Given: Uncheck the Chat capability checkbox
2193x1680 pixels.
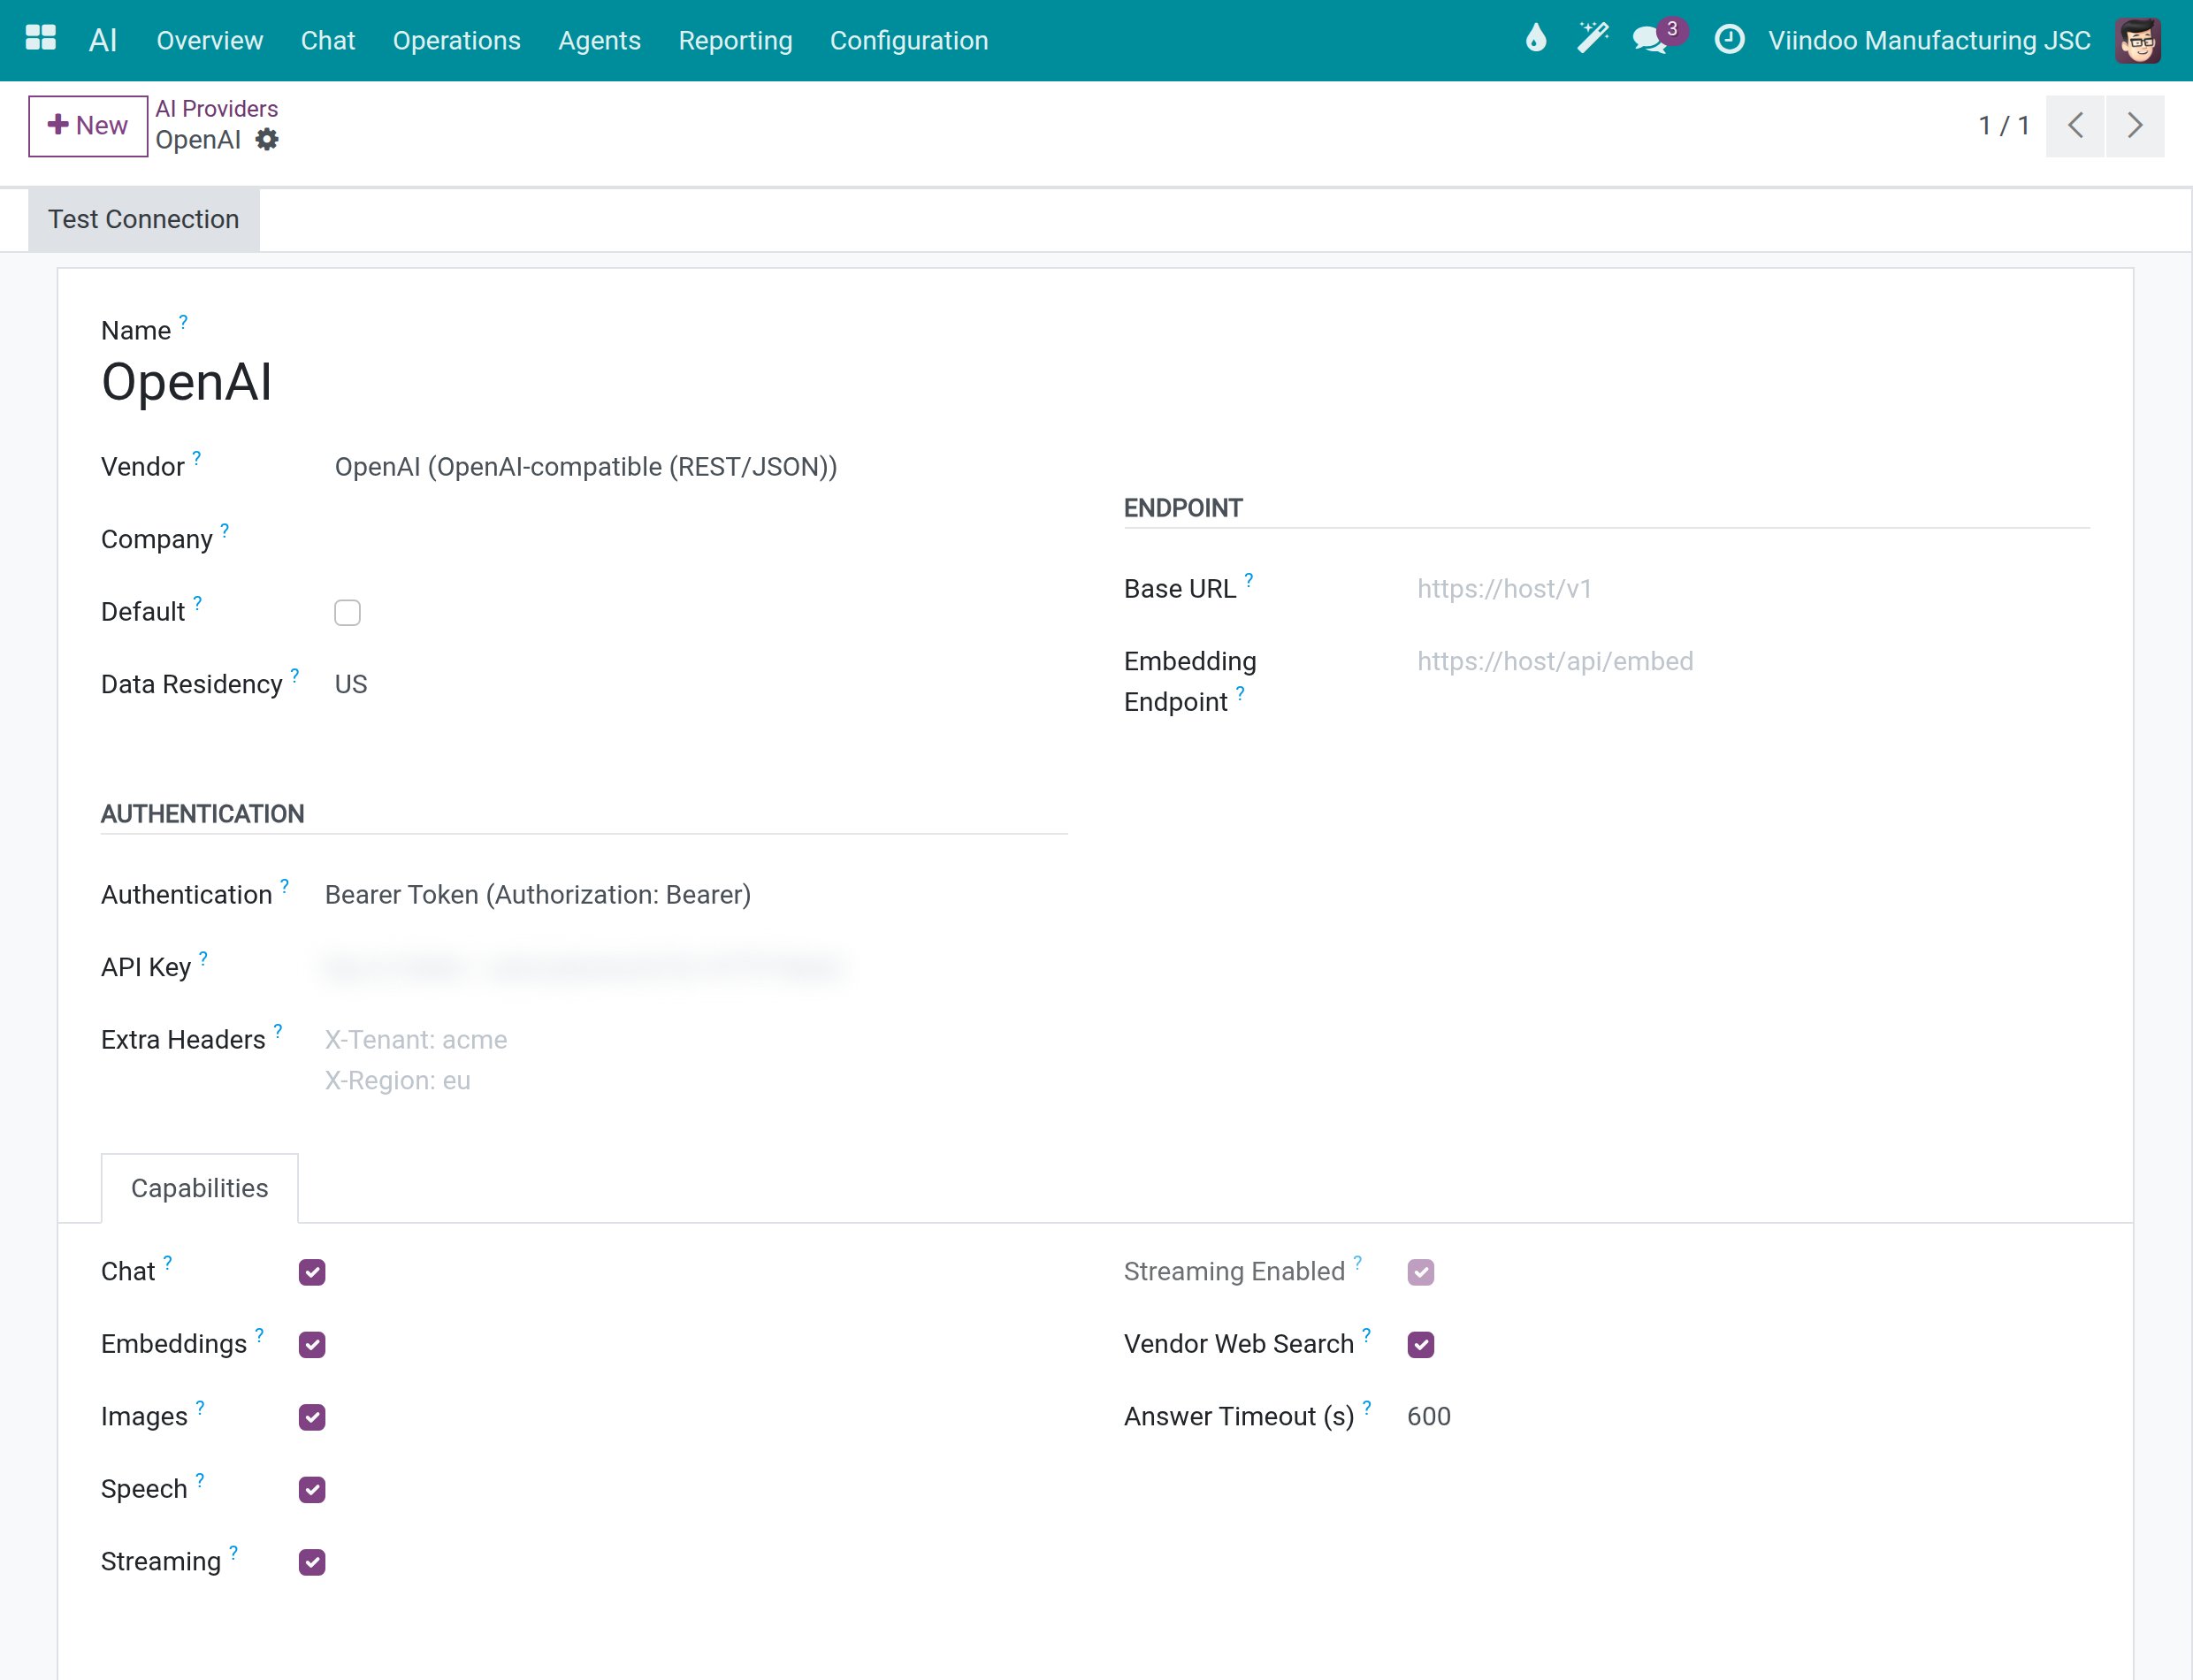Looking at the screenshot, I should (x=312, y=1272).
